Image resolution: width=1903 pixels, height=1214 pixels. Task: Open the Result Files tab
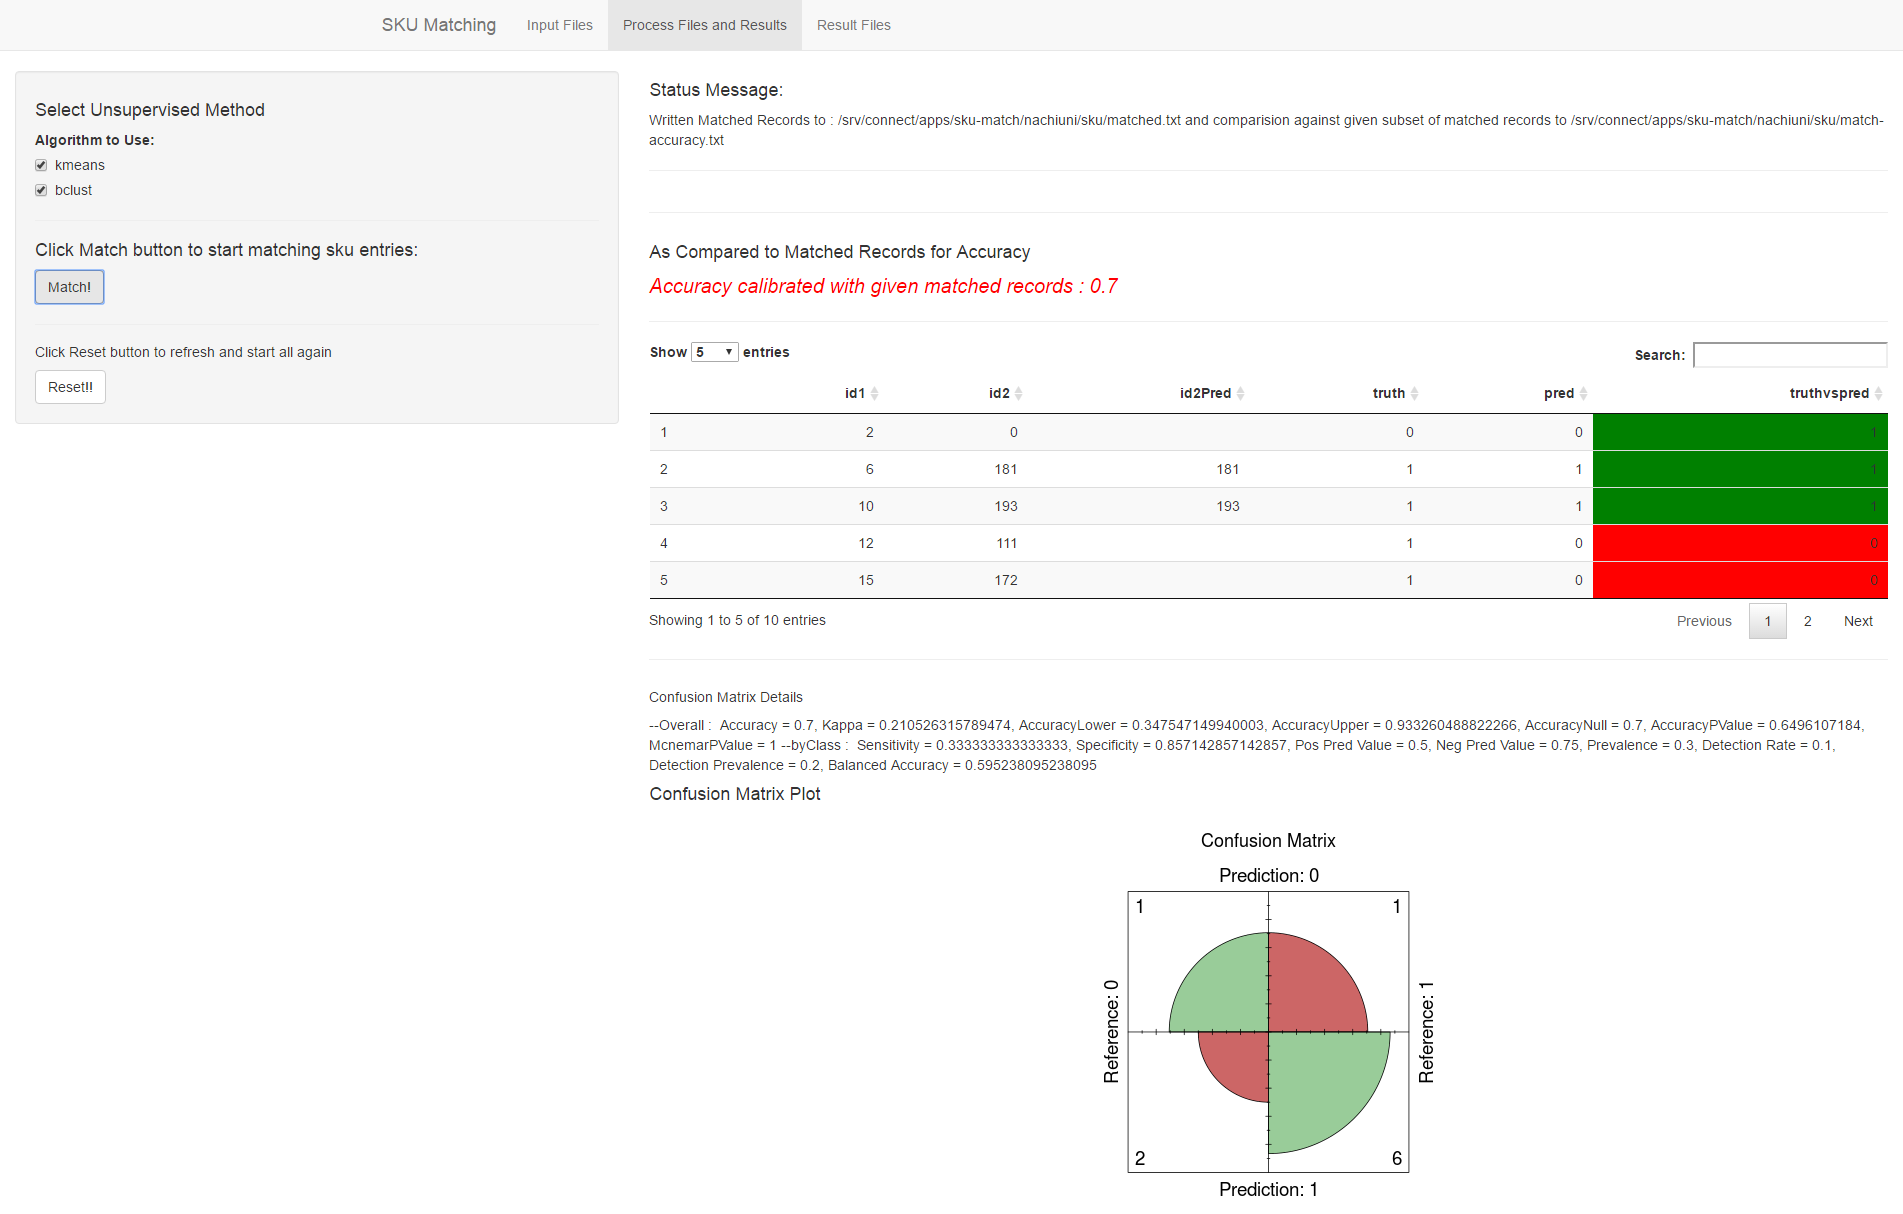click(853, 25)
